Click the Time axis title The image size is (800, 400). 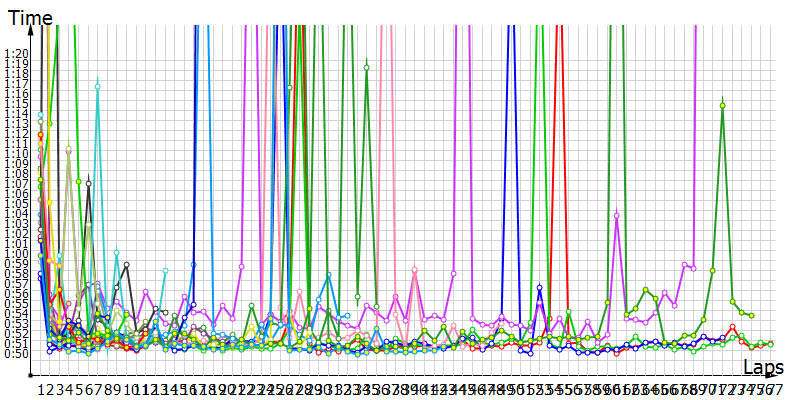point(30,17)
